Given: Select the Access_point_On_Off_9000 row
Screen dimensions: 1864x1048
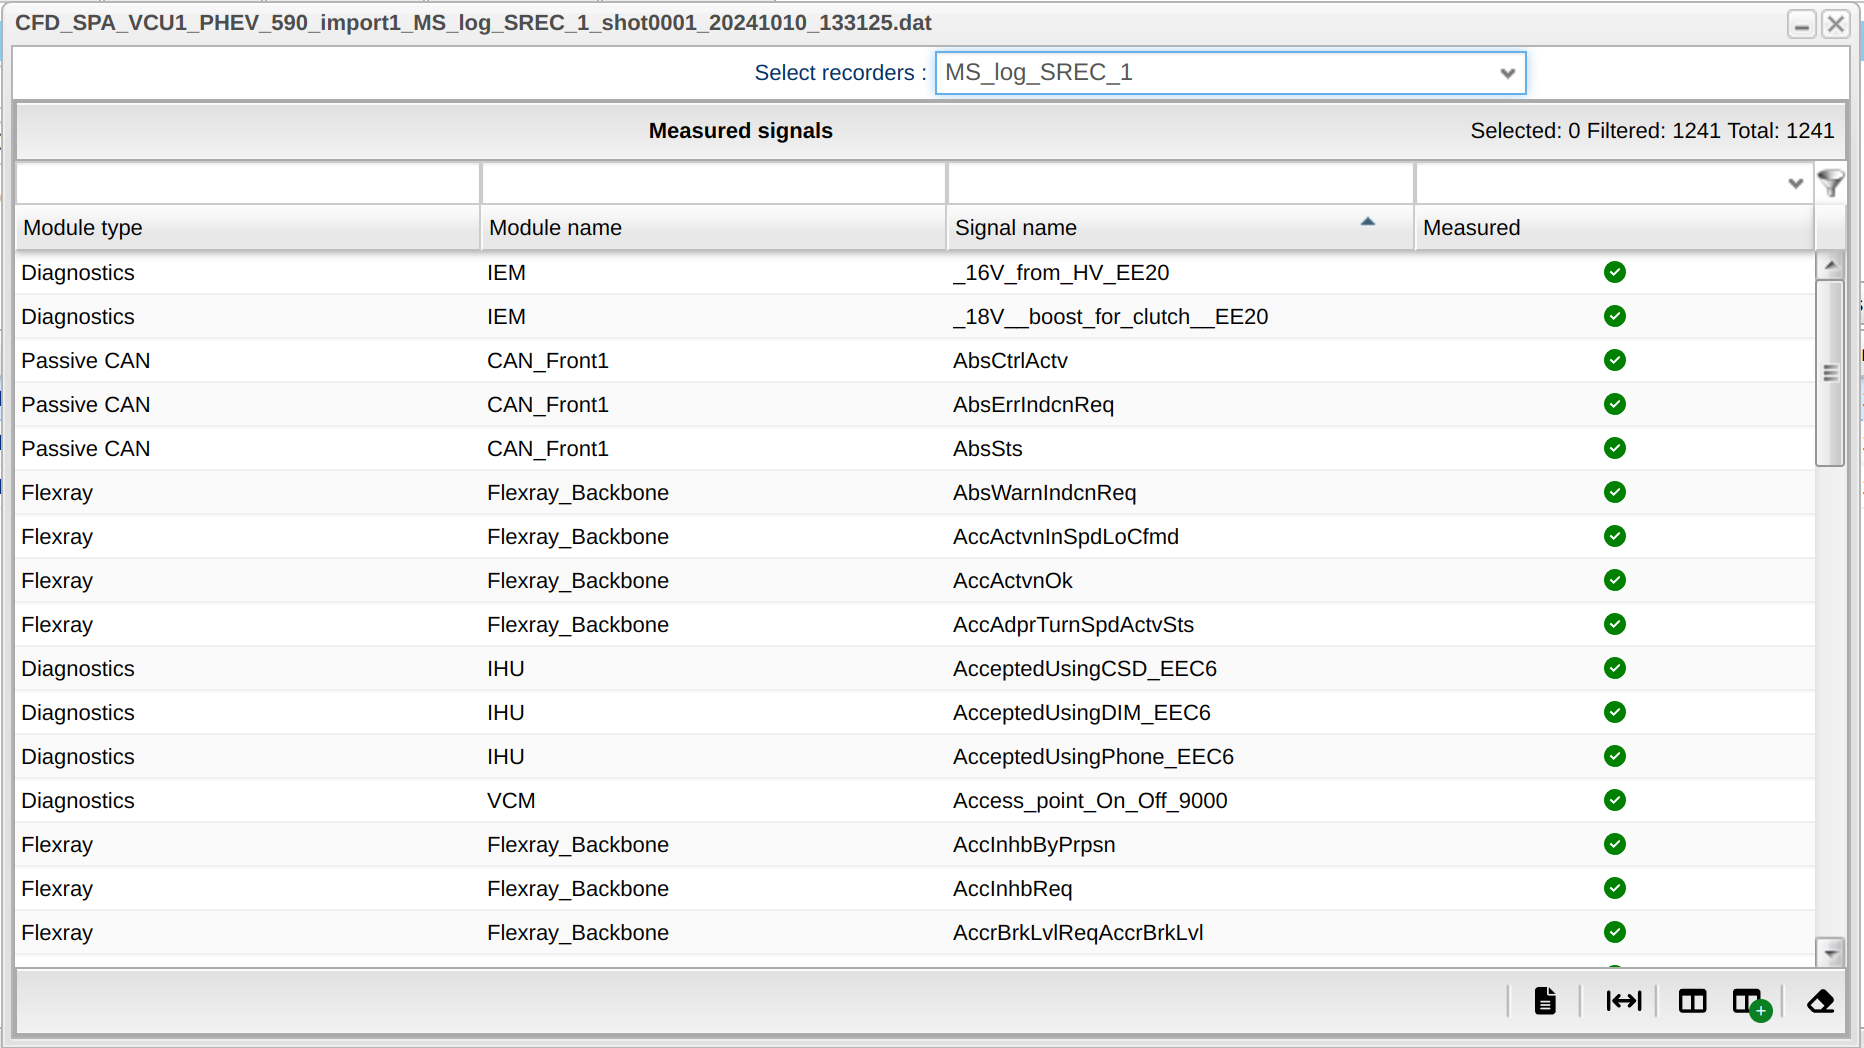Looking at the screenshot, I should [x=1089, y=801].
